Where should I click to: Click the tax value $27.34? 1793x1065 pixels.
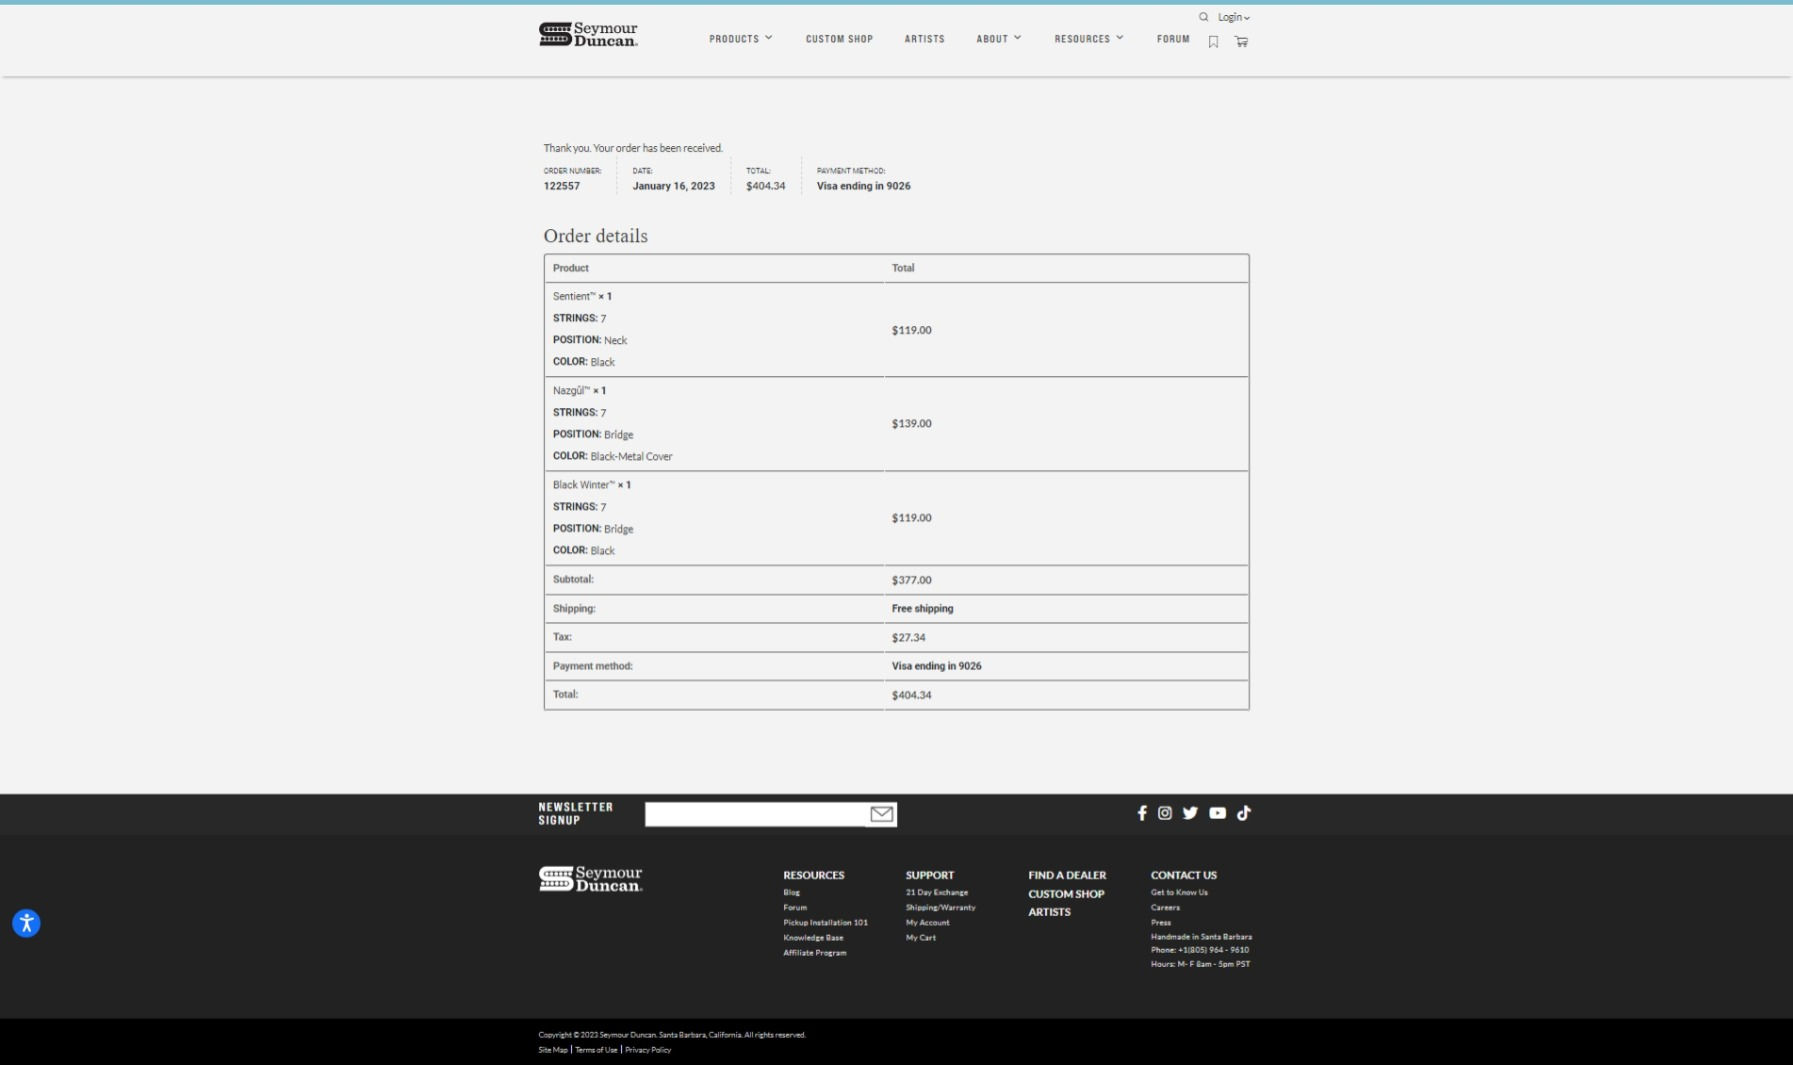click(908, 638)
